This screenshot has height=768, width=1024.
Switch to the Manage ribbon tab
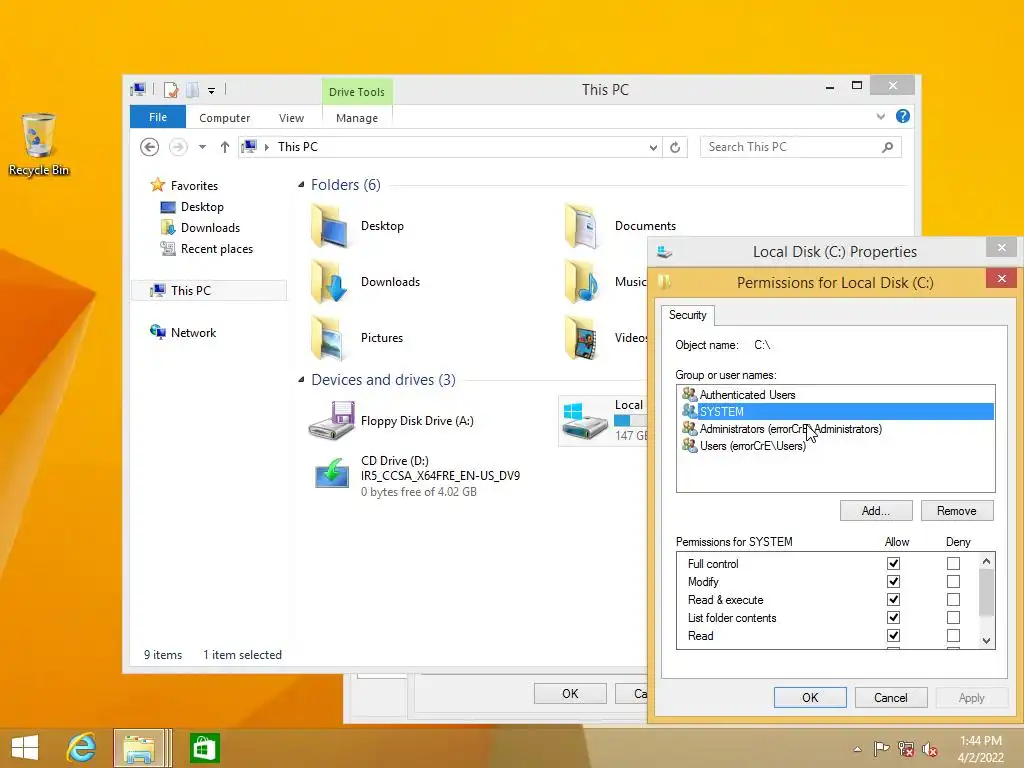tap(357, 118)
